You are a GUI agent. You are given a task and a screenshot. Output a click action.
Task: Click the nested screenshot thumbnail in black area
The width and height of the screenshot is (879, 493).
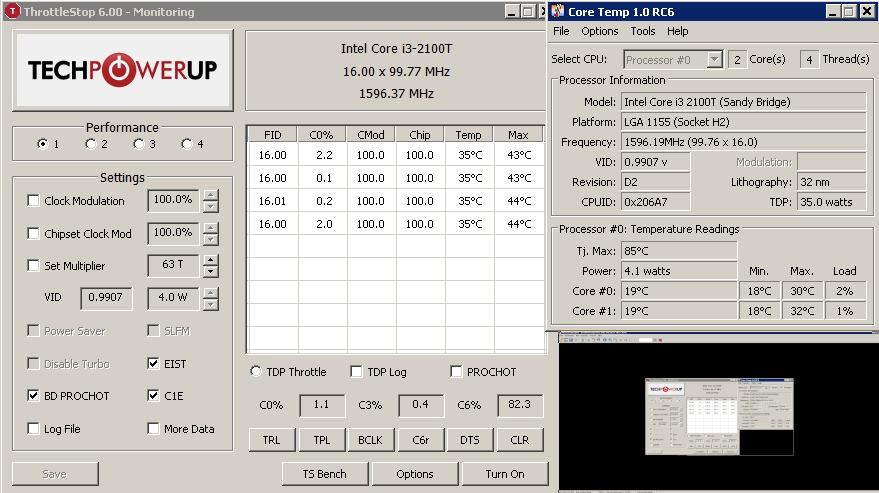pyautogui.click(x=719, y=416)
